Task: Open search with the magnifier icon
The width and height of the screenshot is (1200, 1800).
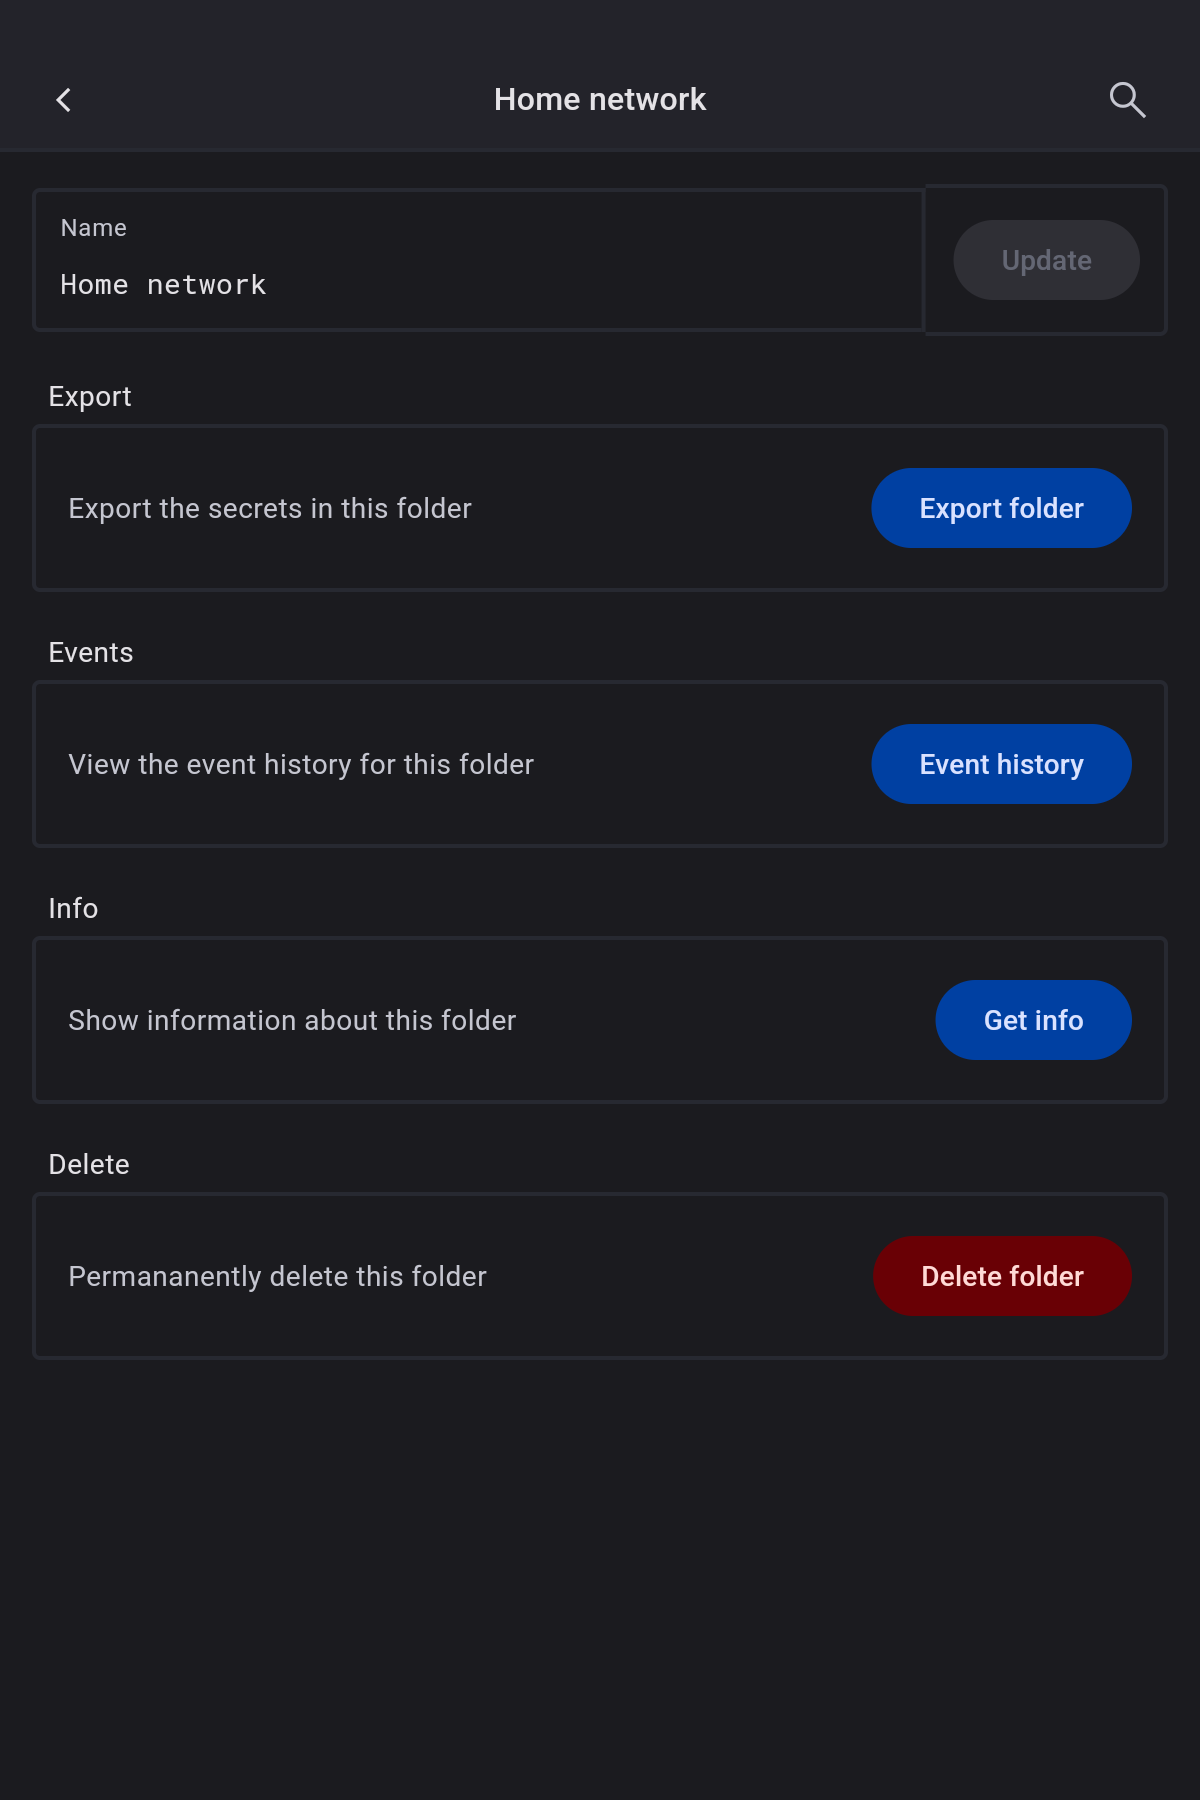Action: (1127, 100)
